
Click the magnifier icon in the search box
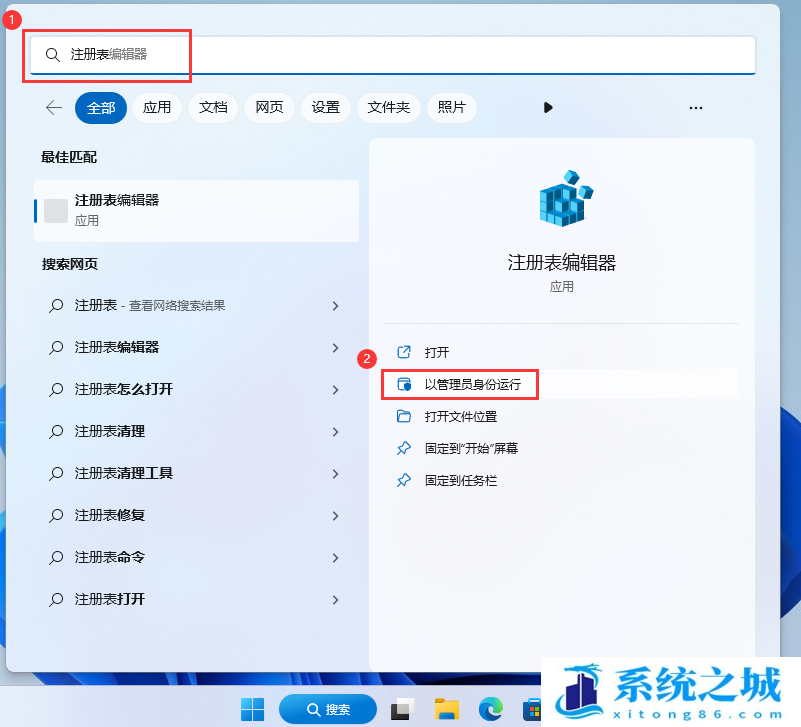(x=53, y=55)
